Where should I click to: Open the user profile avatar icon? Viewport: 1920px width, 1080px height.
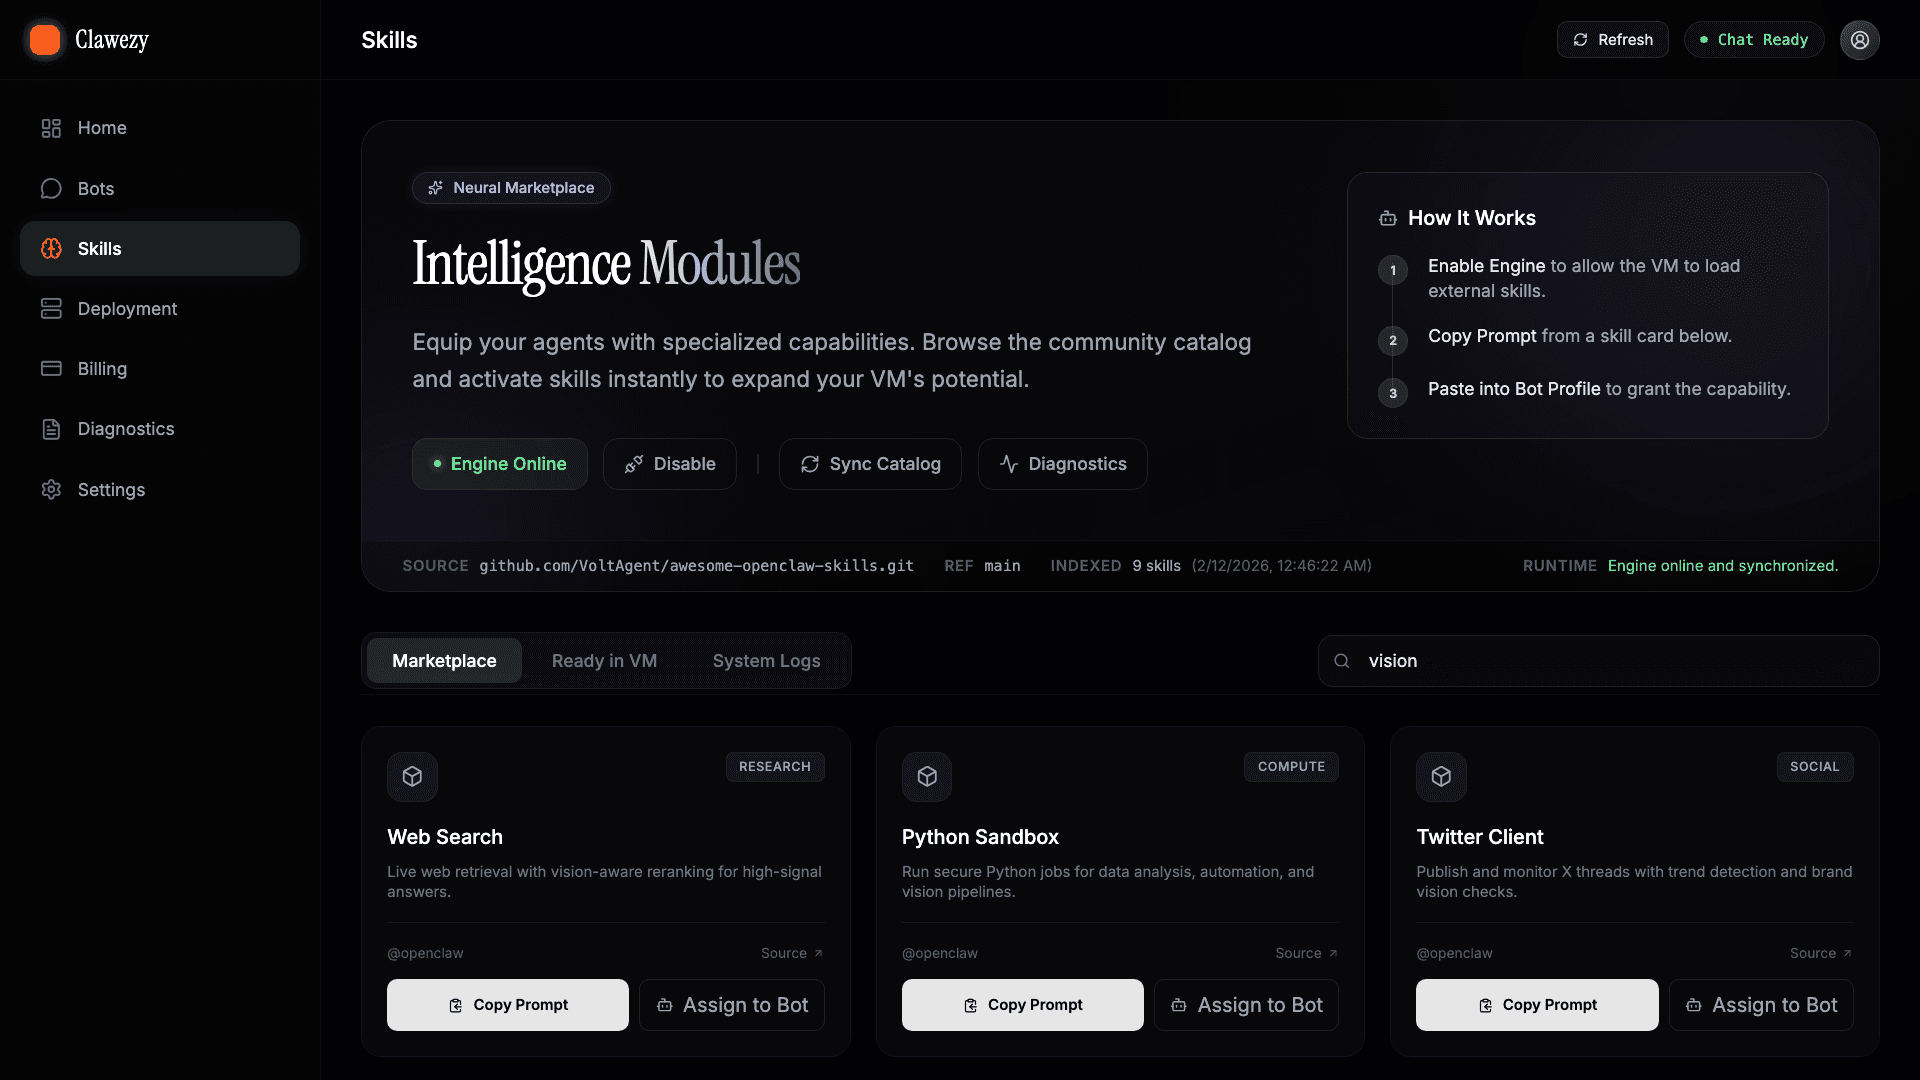1859,40
